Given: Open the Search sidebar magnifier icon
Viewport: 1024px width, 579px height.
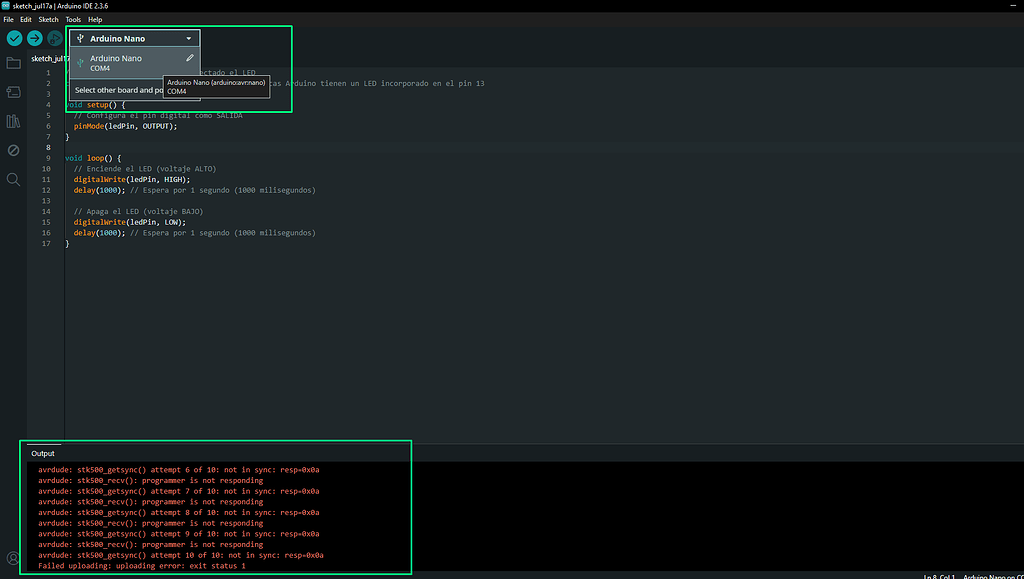Looking at the screenshot, I should pos(12,182).
